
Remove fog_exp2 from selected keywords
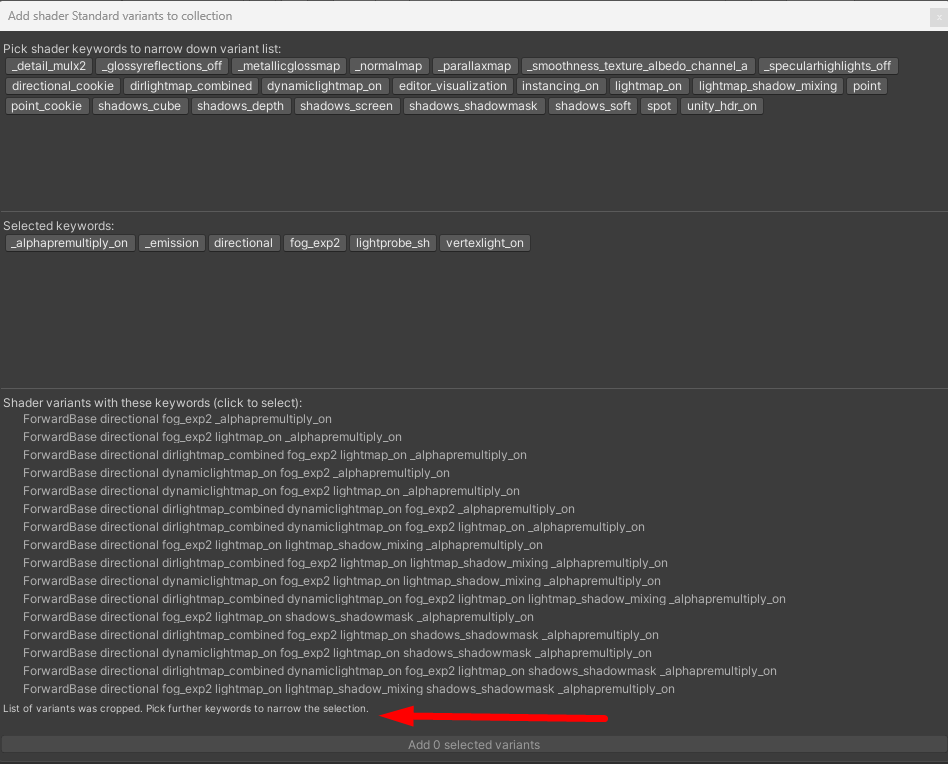click(314, 243)
